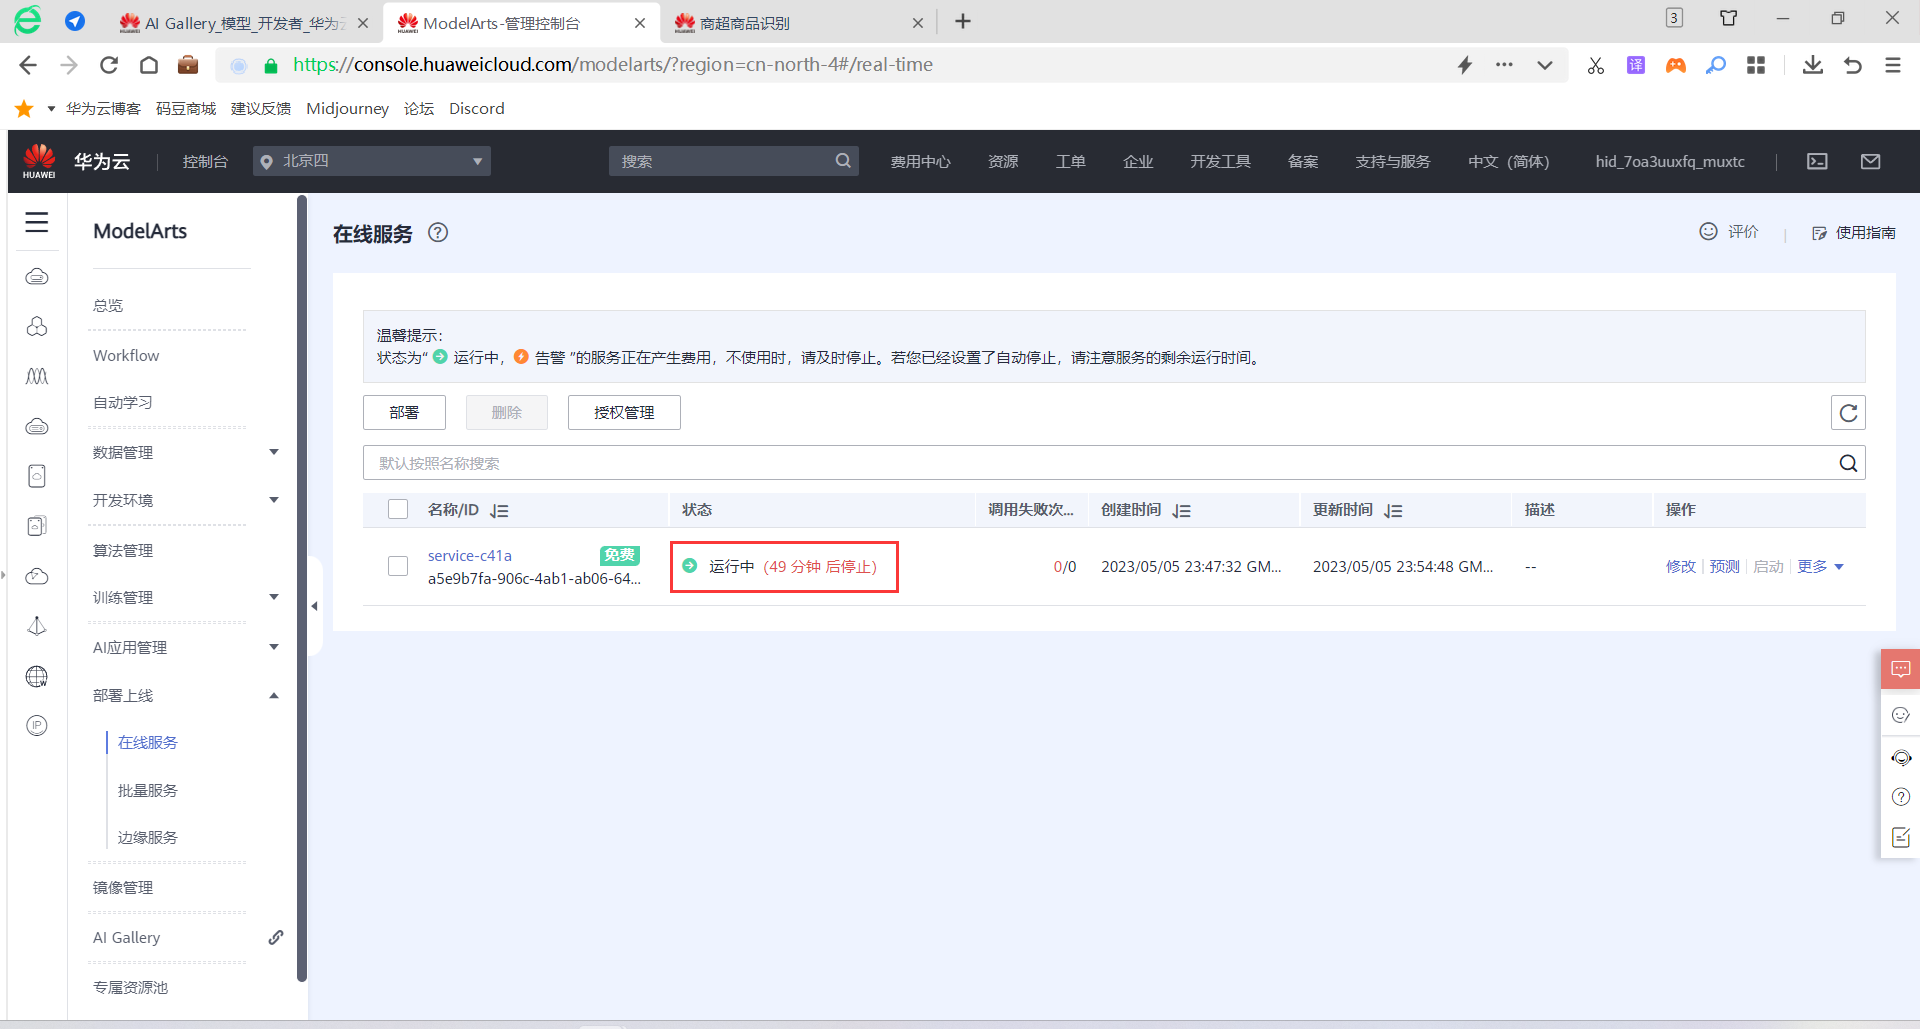Click the 评价 rating smiley link
Screen dimensions: 1920x1029
pyautogui.click(x=1729, y=232)
